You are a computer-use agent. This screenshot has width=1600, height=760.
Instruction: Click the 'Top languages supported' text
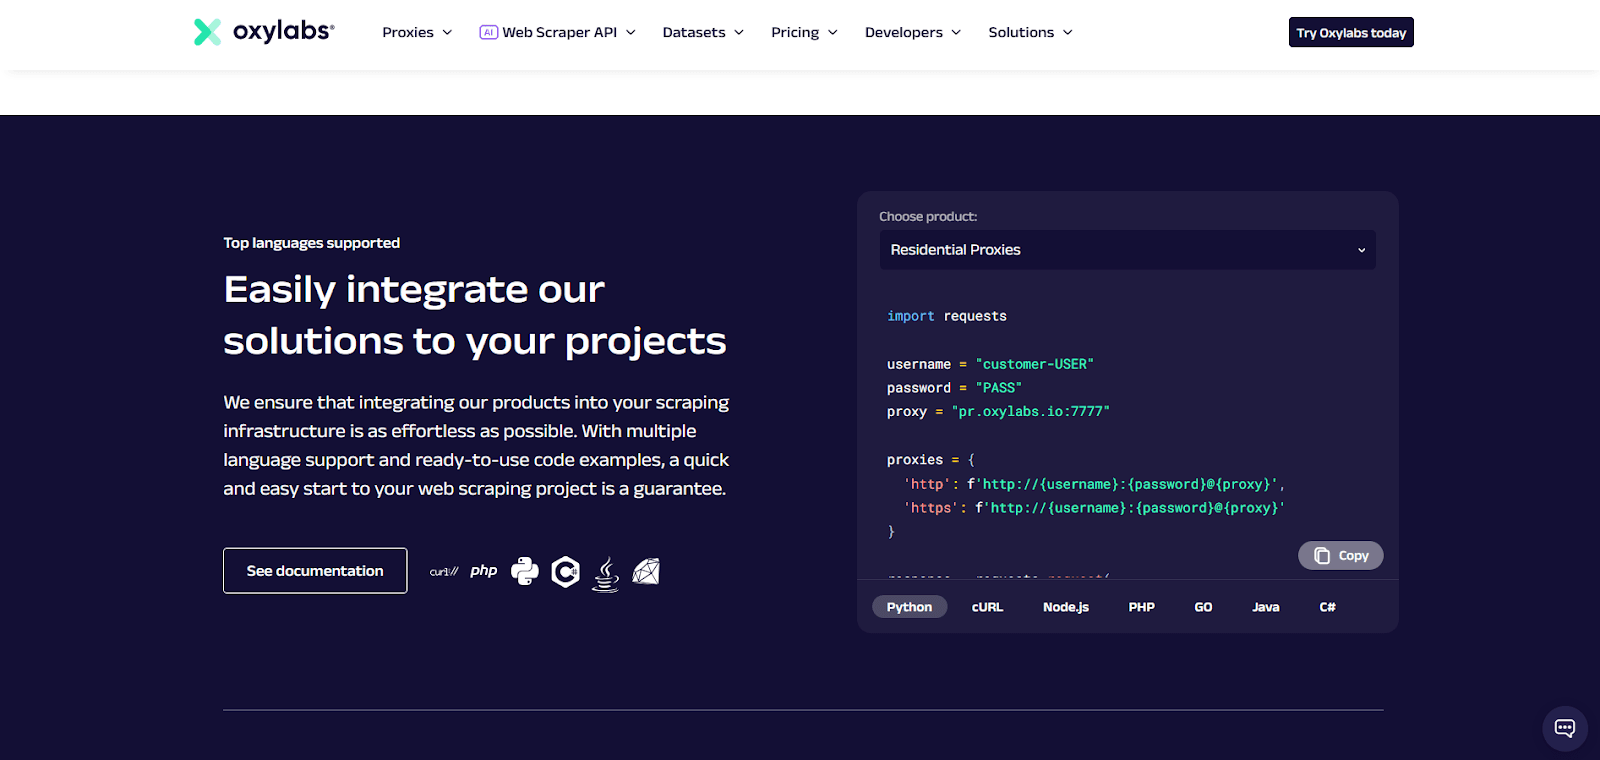tap(312, 243)
